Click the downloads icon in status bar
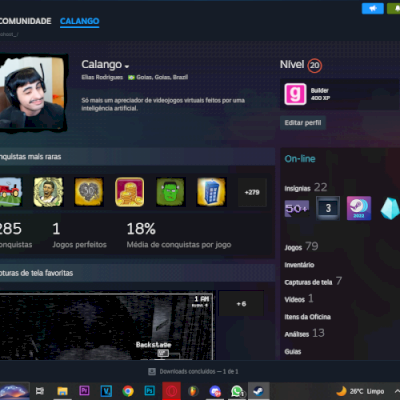 point(152,371)
